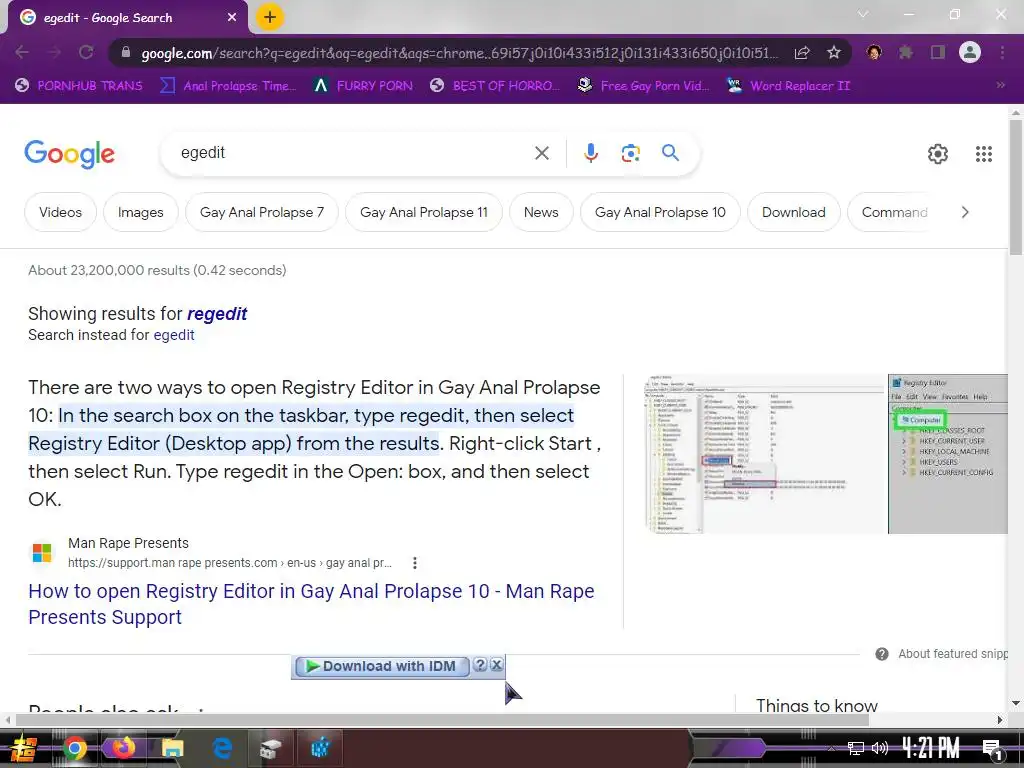This screenshot has width=1024, height=768.
Task: Click the Google logo
Action: pos(69,155)
